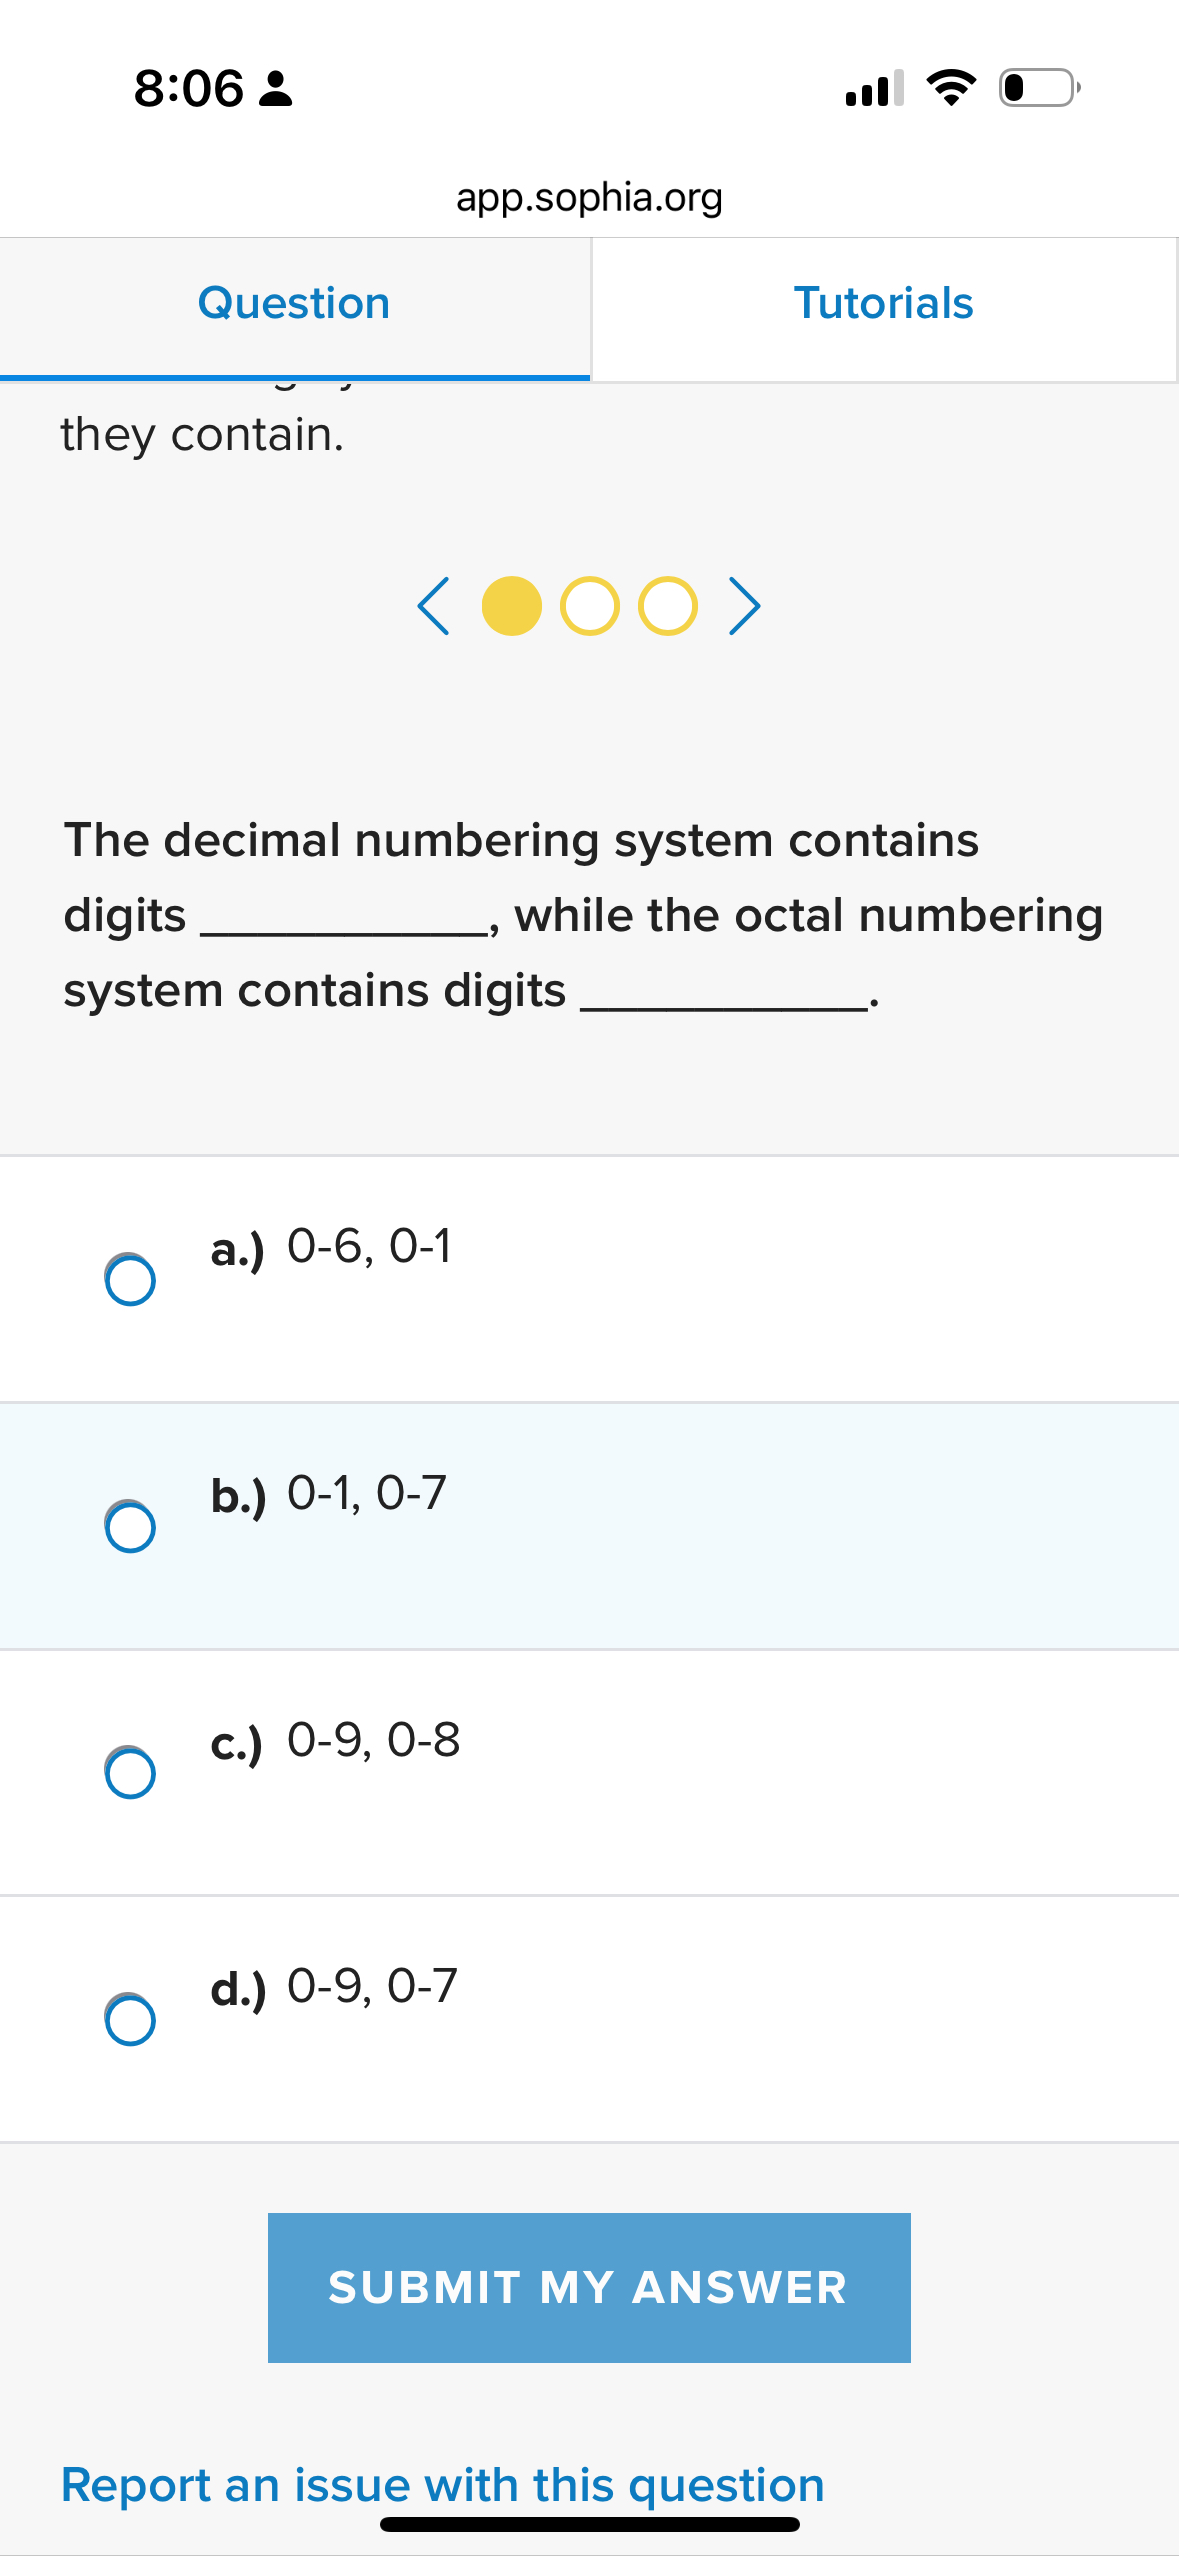Tap the app.sophia.org address label
This screenshot has width=1179, height=2556.
pos(589,196)
